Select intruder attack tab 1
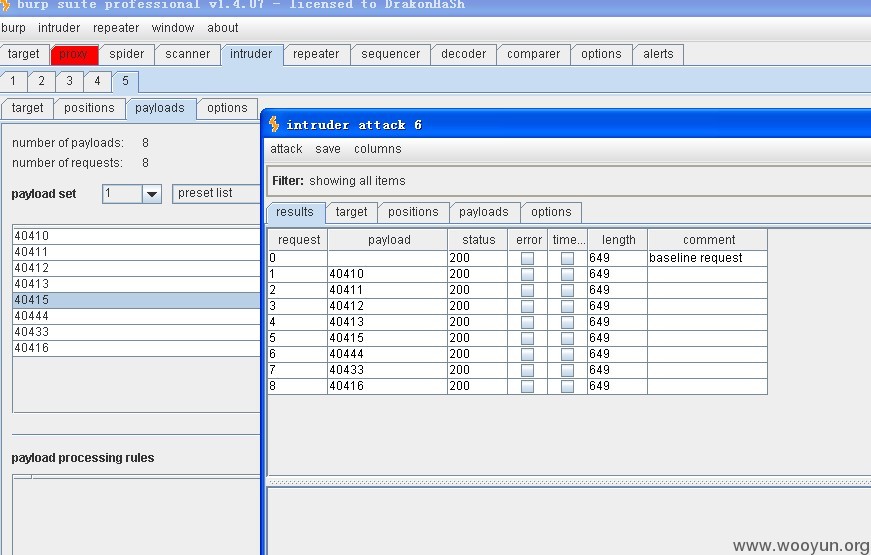The width and height of the screenshot is (871, 555). 13,81
